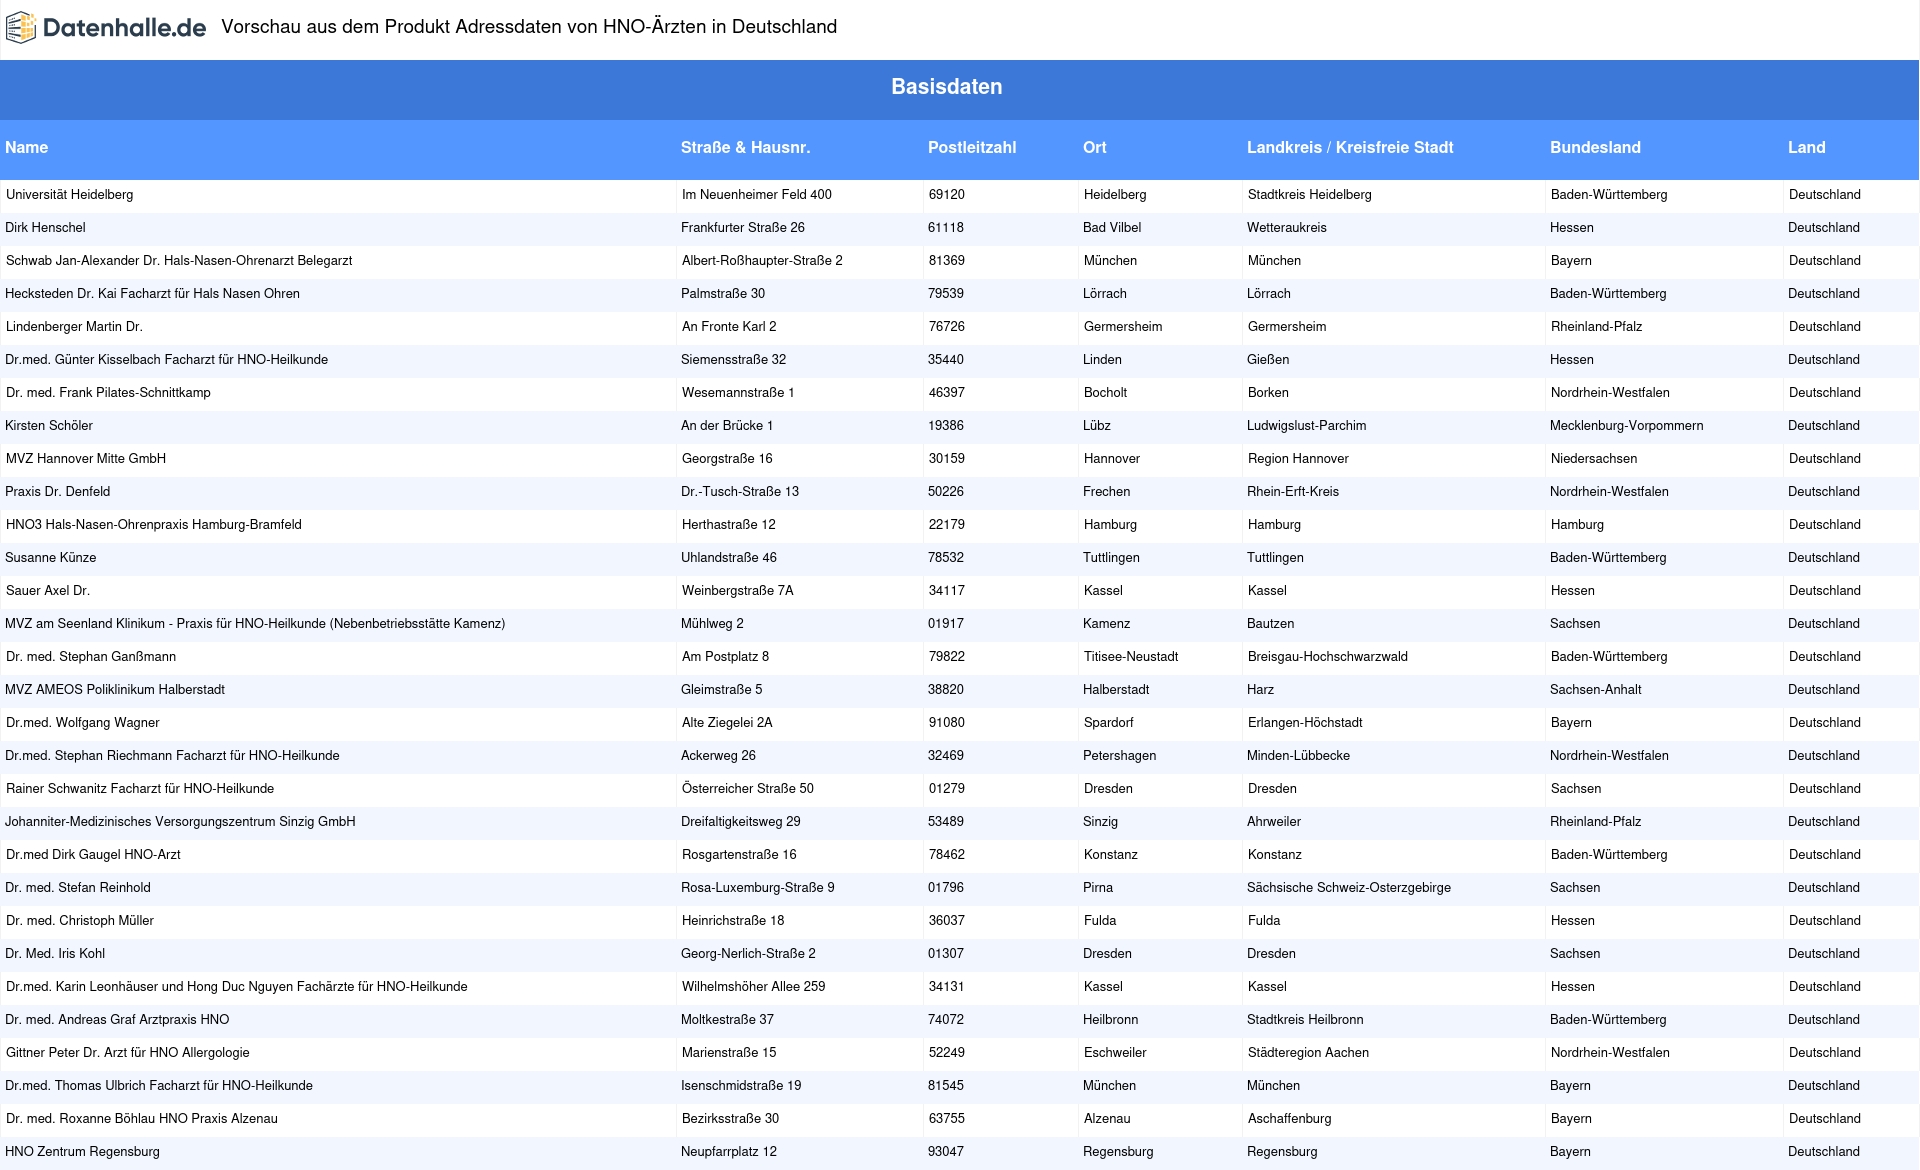Select the Ort column header
The height and width of the screenshot is (1170, 1920).
[x=1094, y=148]
